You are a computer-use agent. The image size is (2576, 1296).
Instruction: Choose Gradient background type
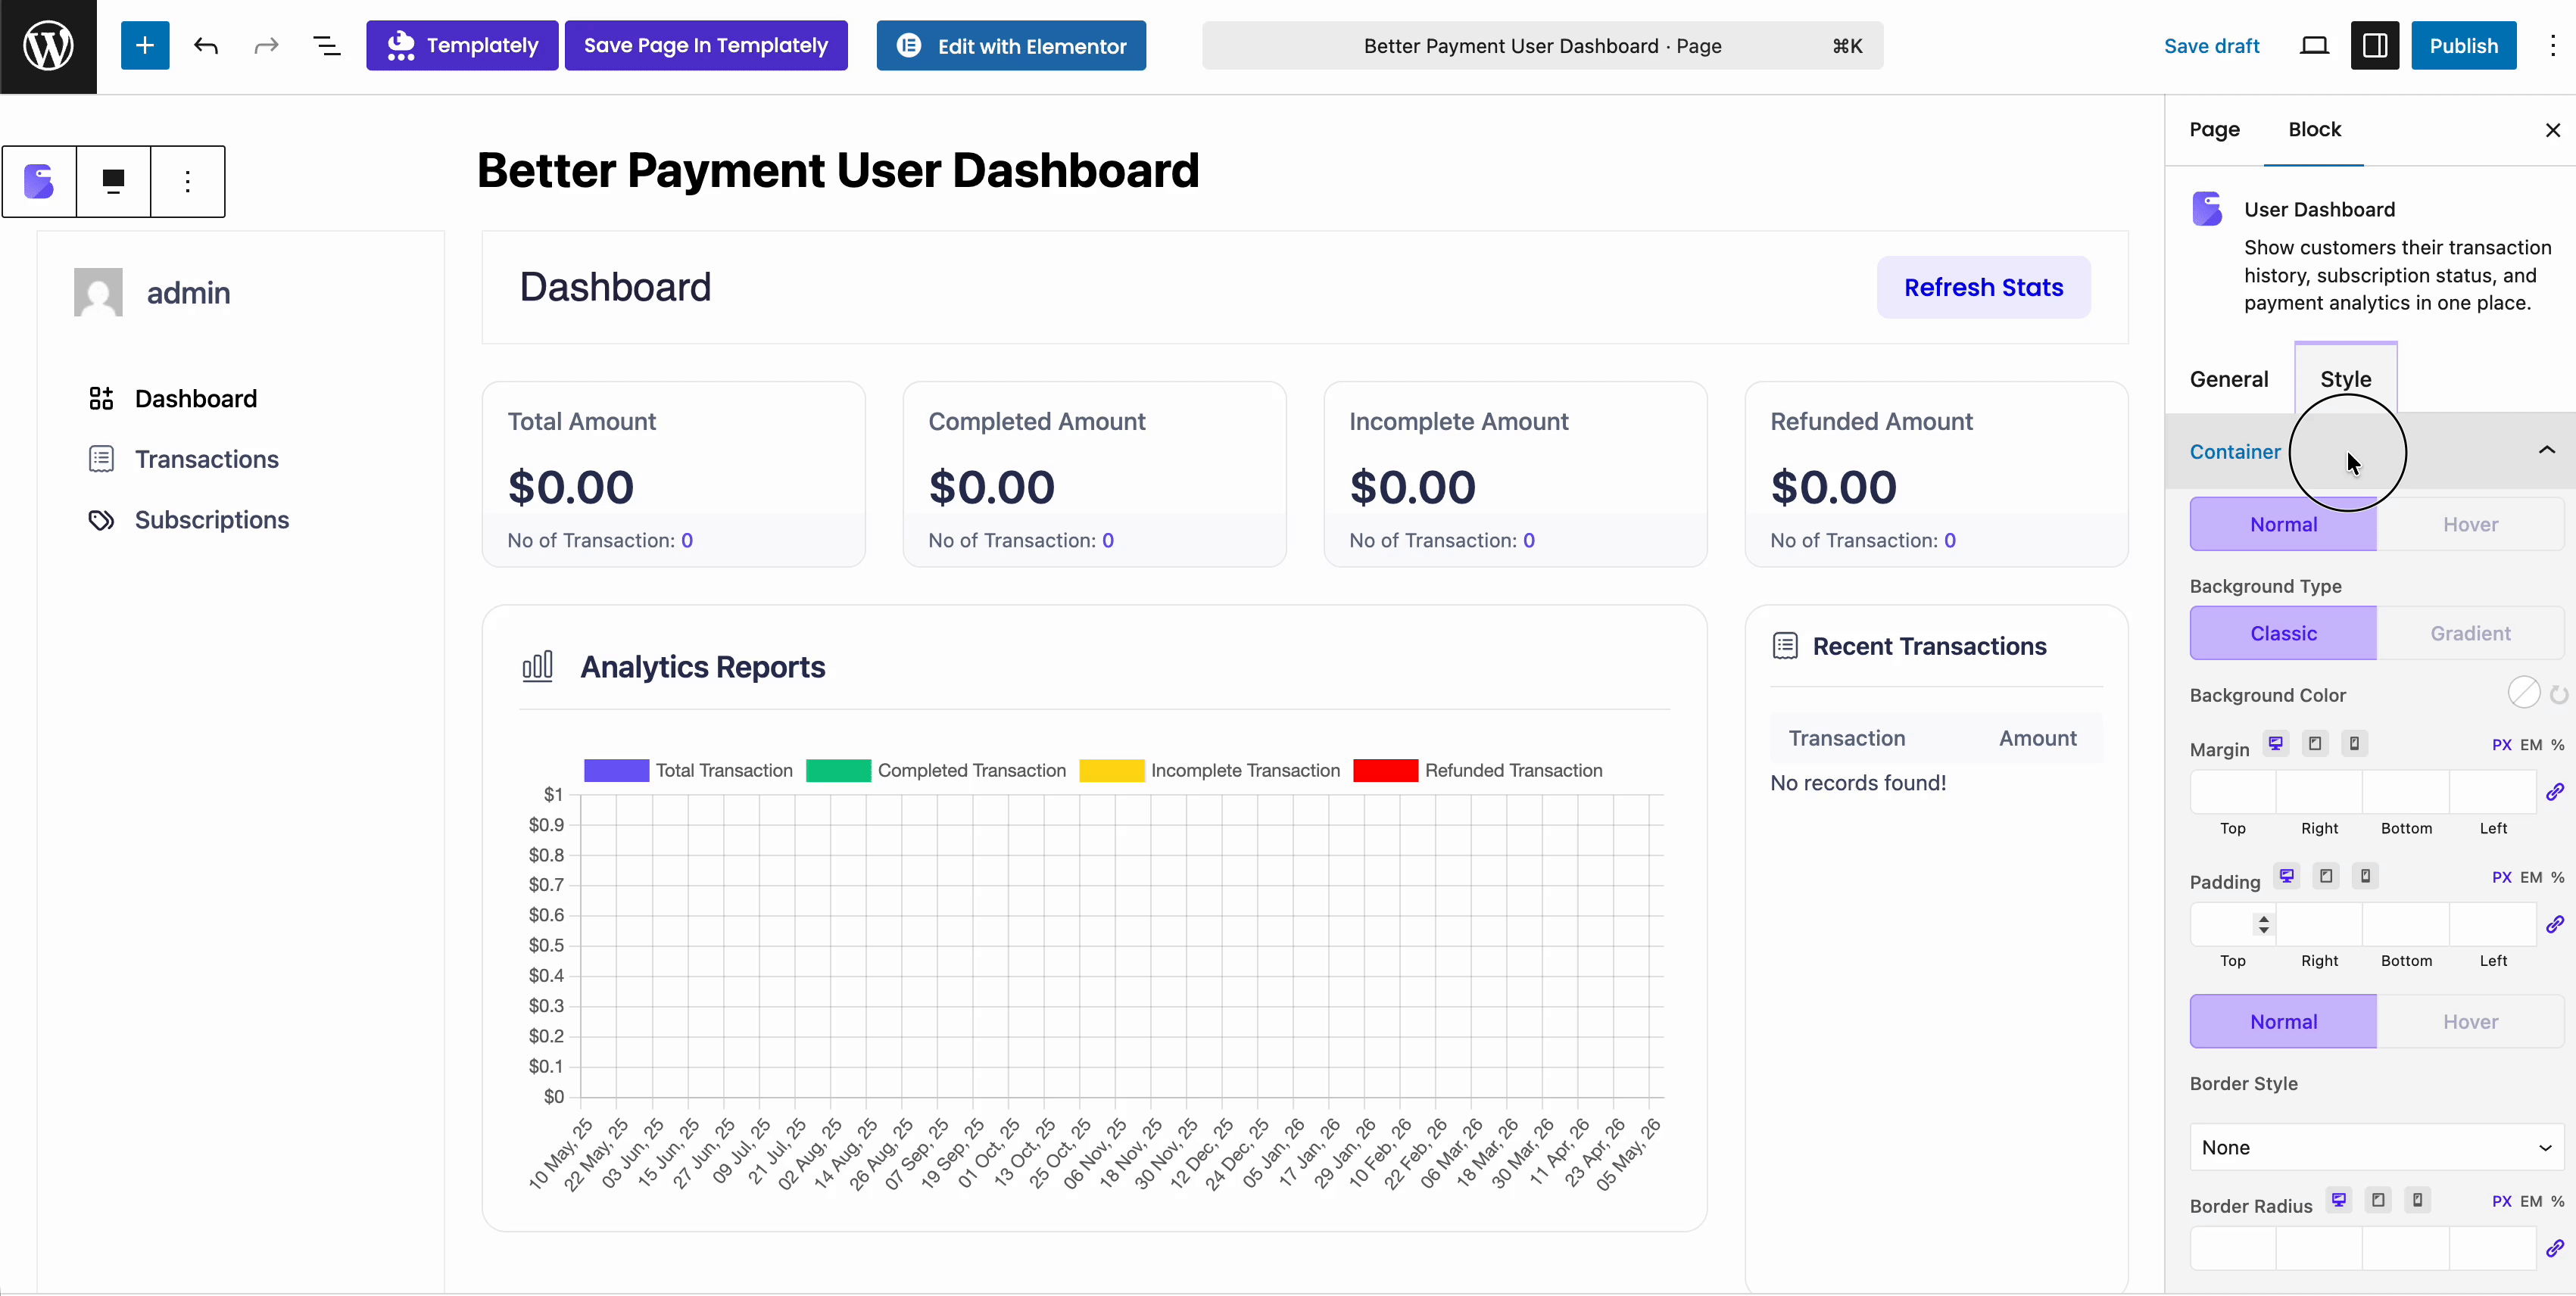tap(2470, 633)
